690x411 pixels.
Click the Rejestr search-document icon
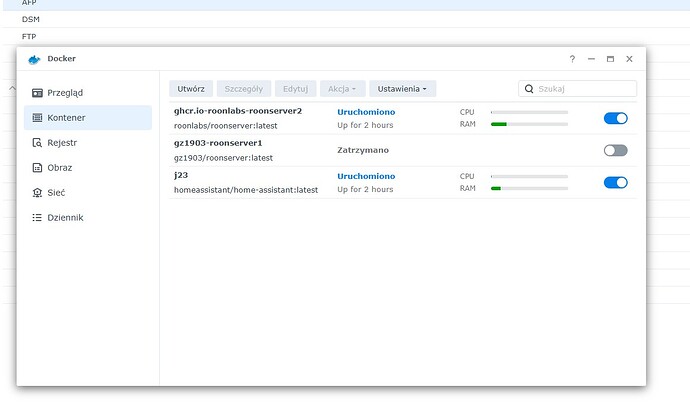[37, 143]
